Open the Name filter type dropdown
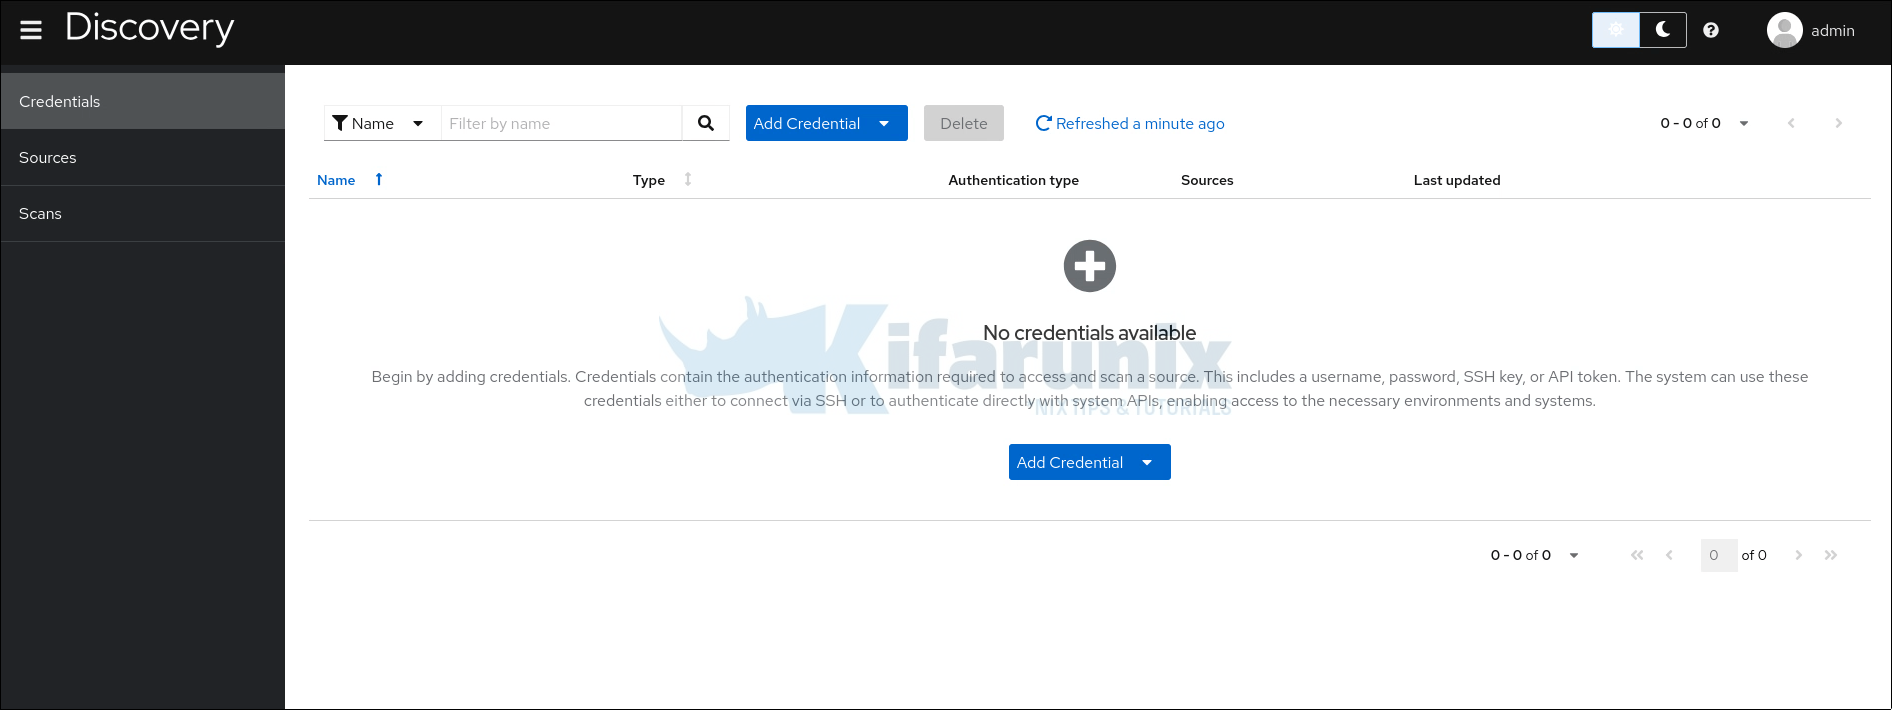The height and width of the screenshot is (710, 1892). (x=381, y=123)
